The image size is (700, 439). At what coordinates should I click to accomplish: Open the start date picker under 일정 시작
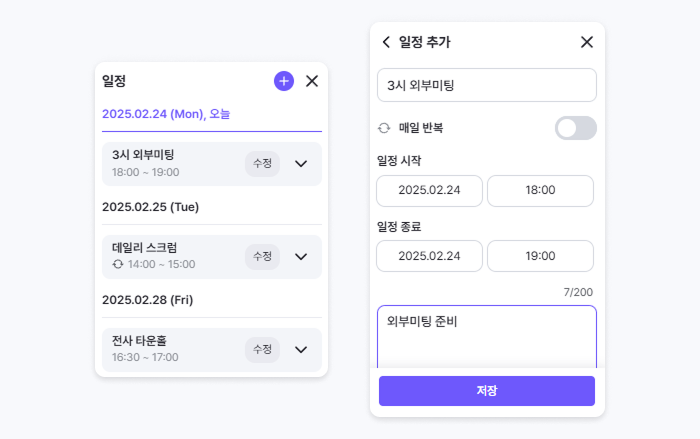click(429, 190)
